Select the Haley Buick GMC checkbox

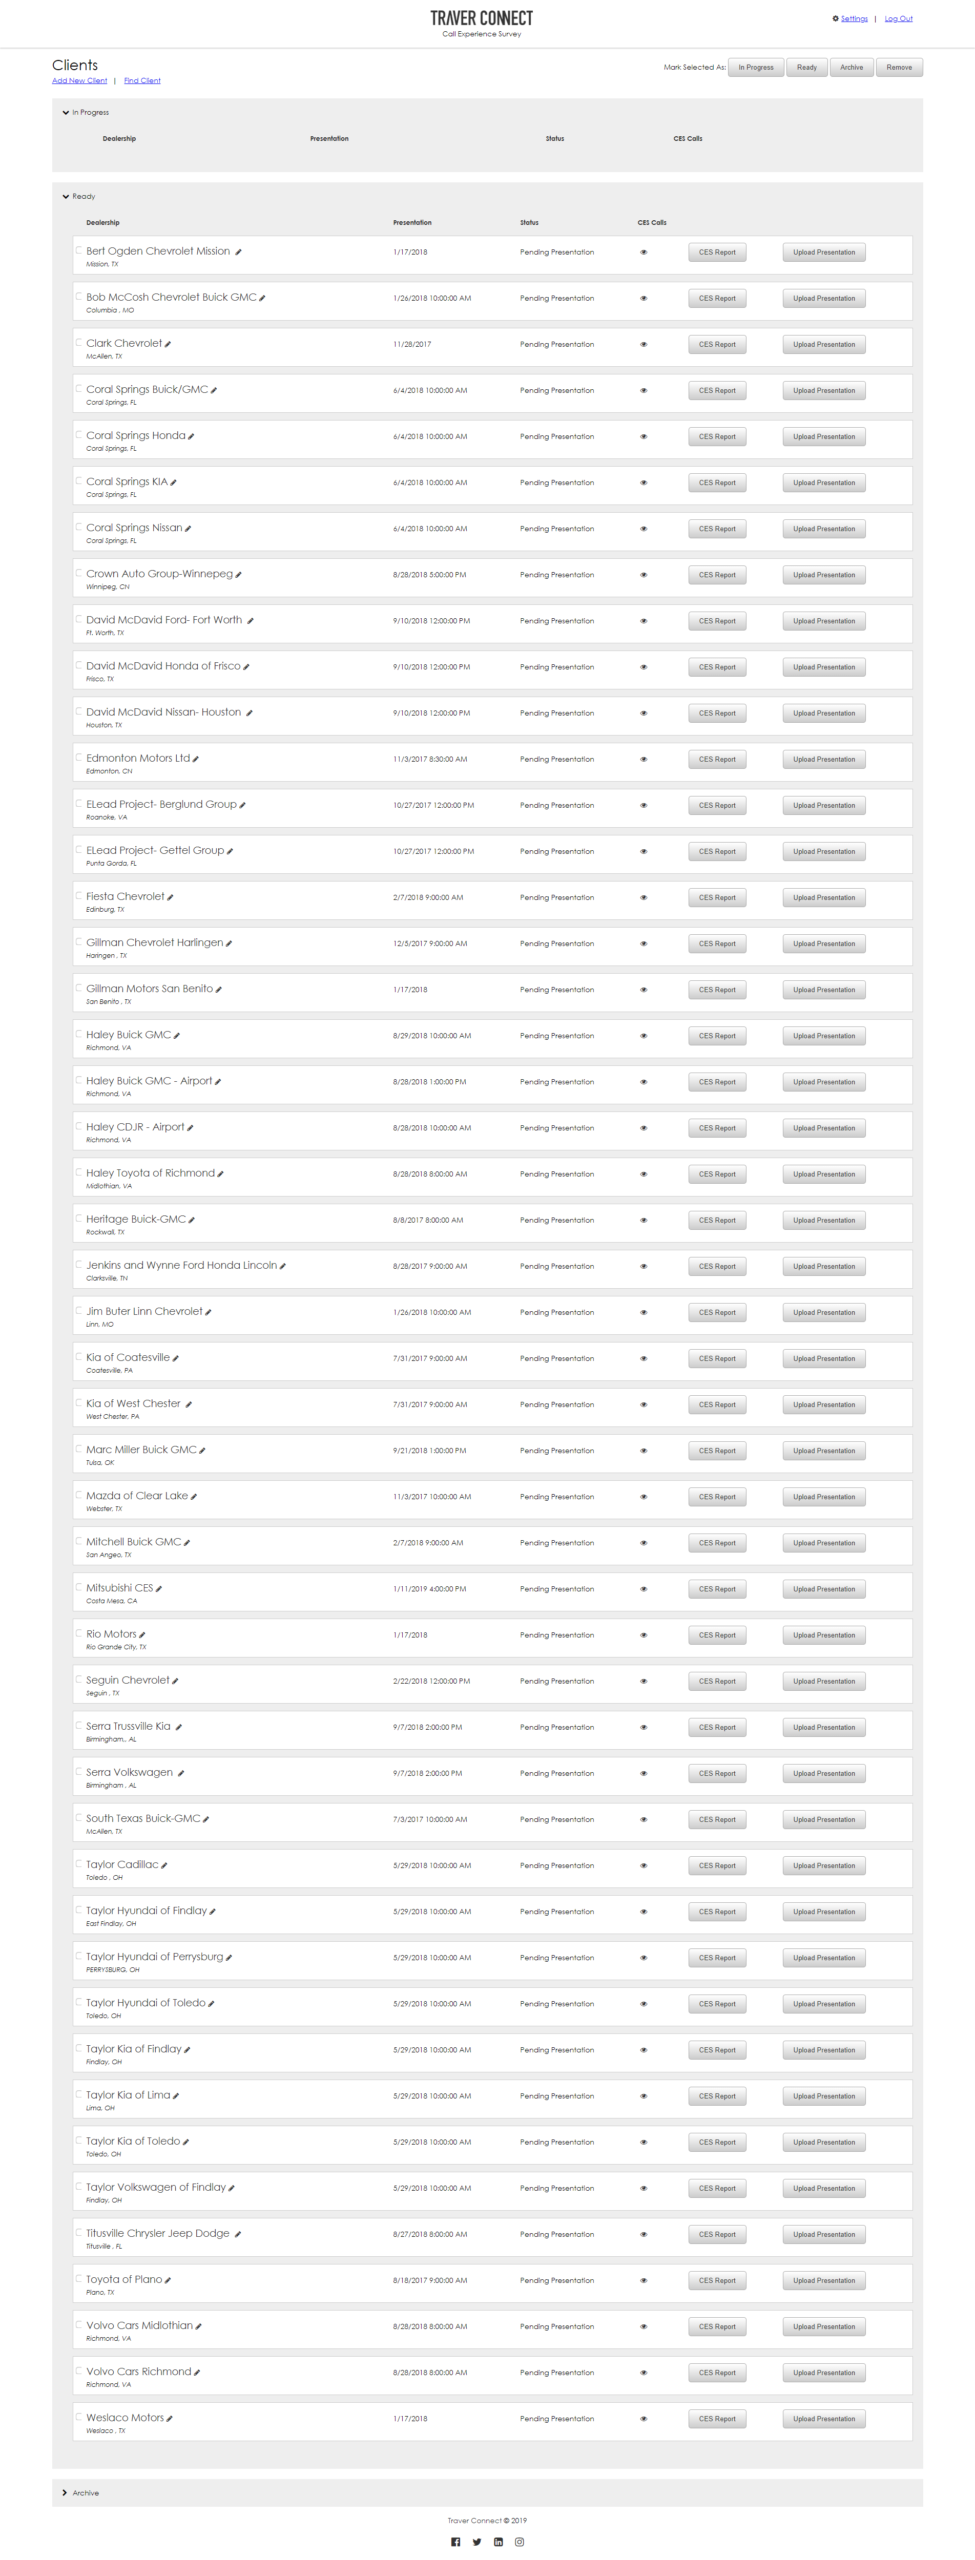[x=78, y=1032]
